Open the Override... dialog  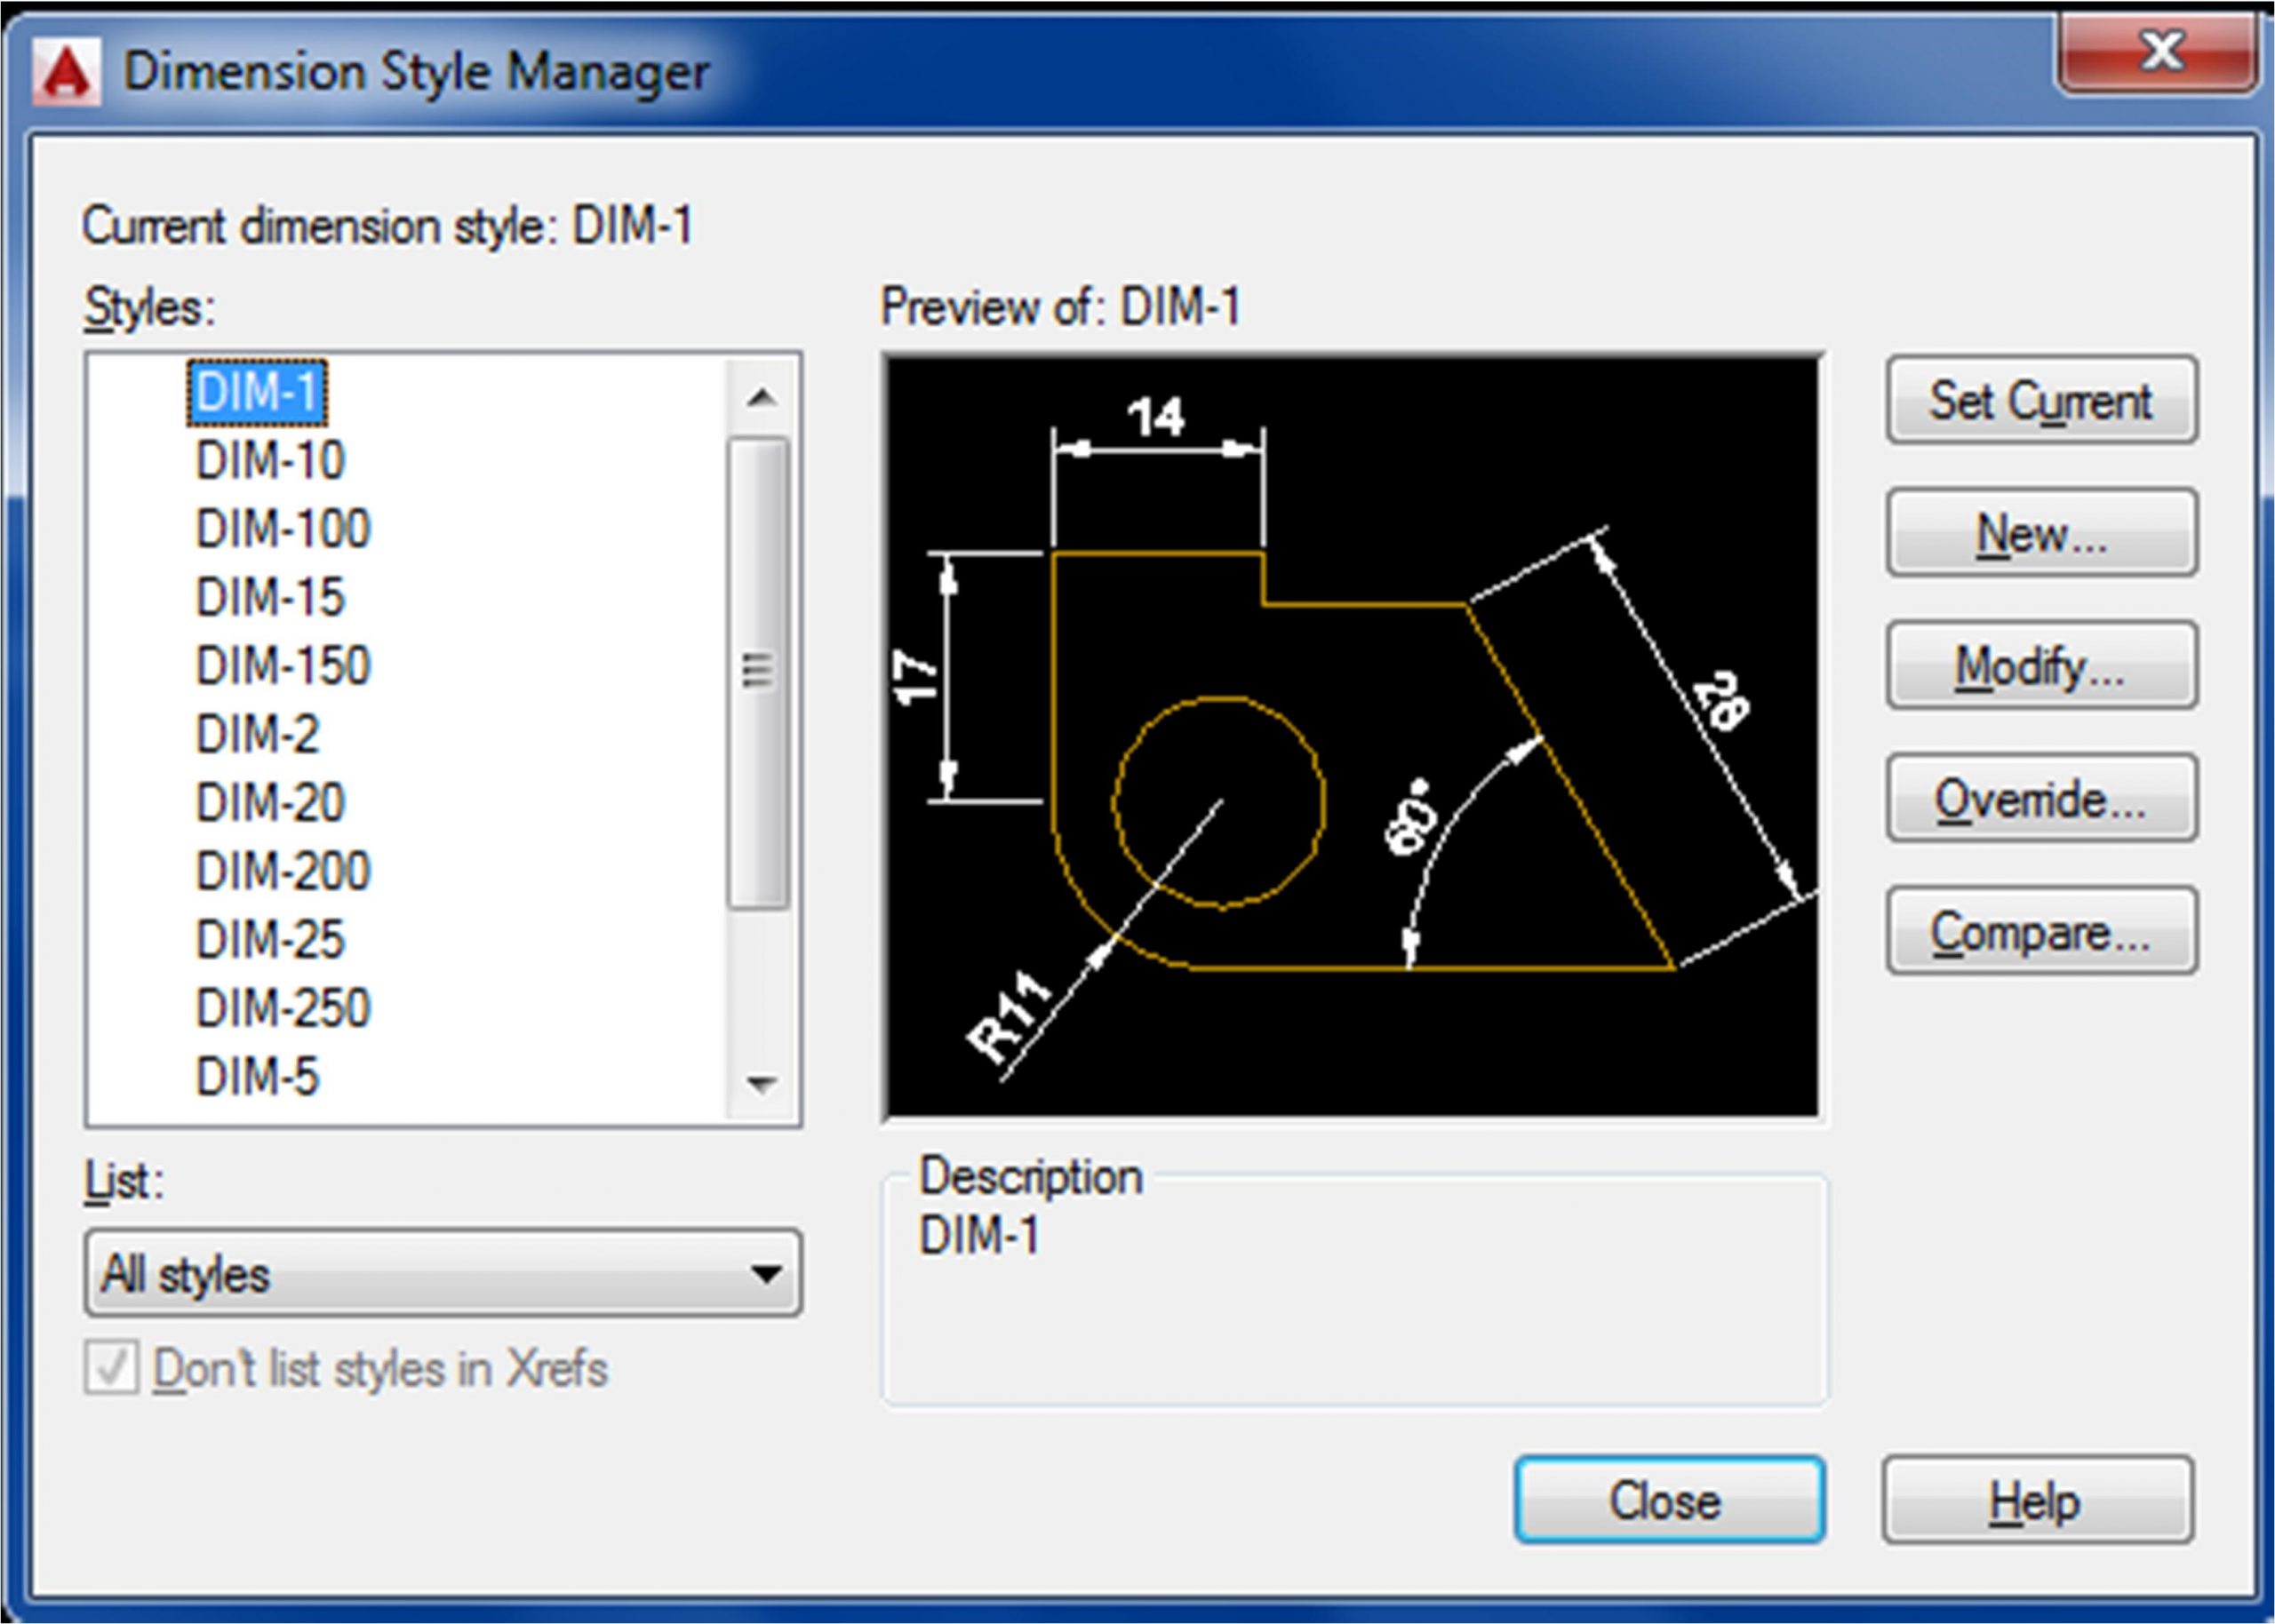pyautogui.click(x=2041, y=799)
